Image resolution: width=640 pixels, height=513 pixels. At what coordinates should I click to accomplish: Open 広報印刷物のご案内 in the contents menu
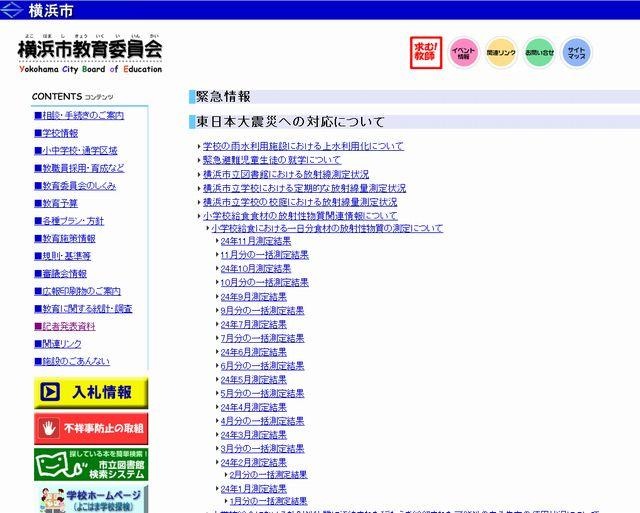click(78, 291)
